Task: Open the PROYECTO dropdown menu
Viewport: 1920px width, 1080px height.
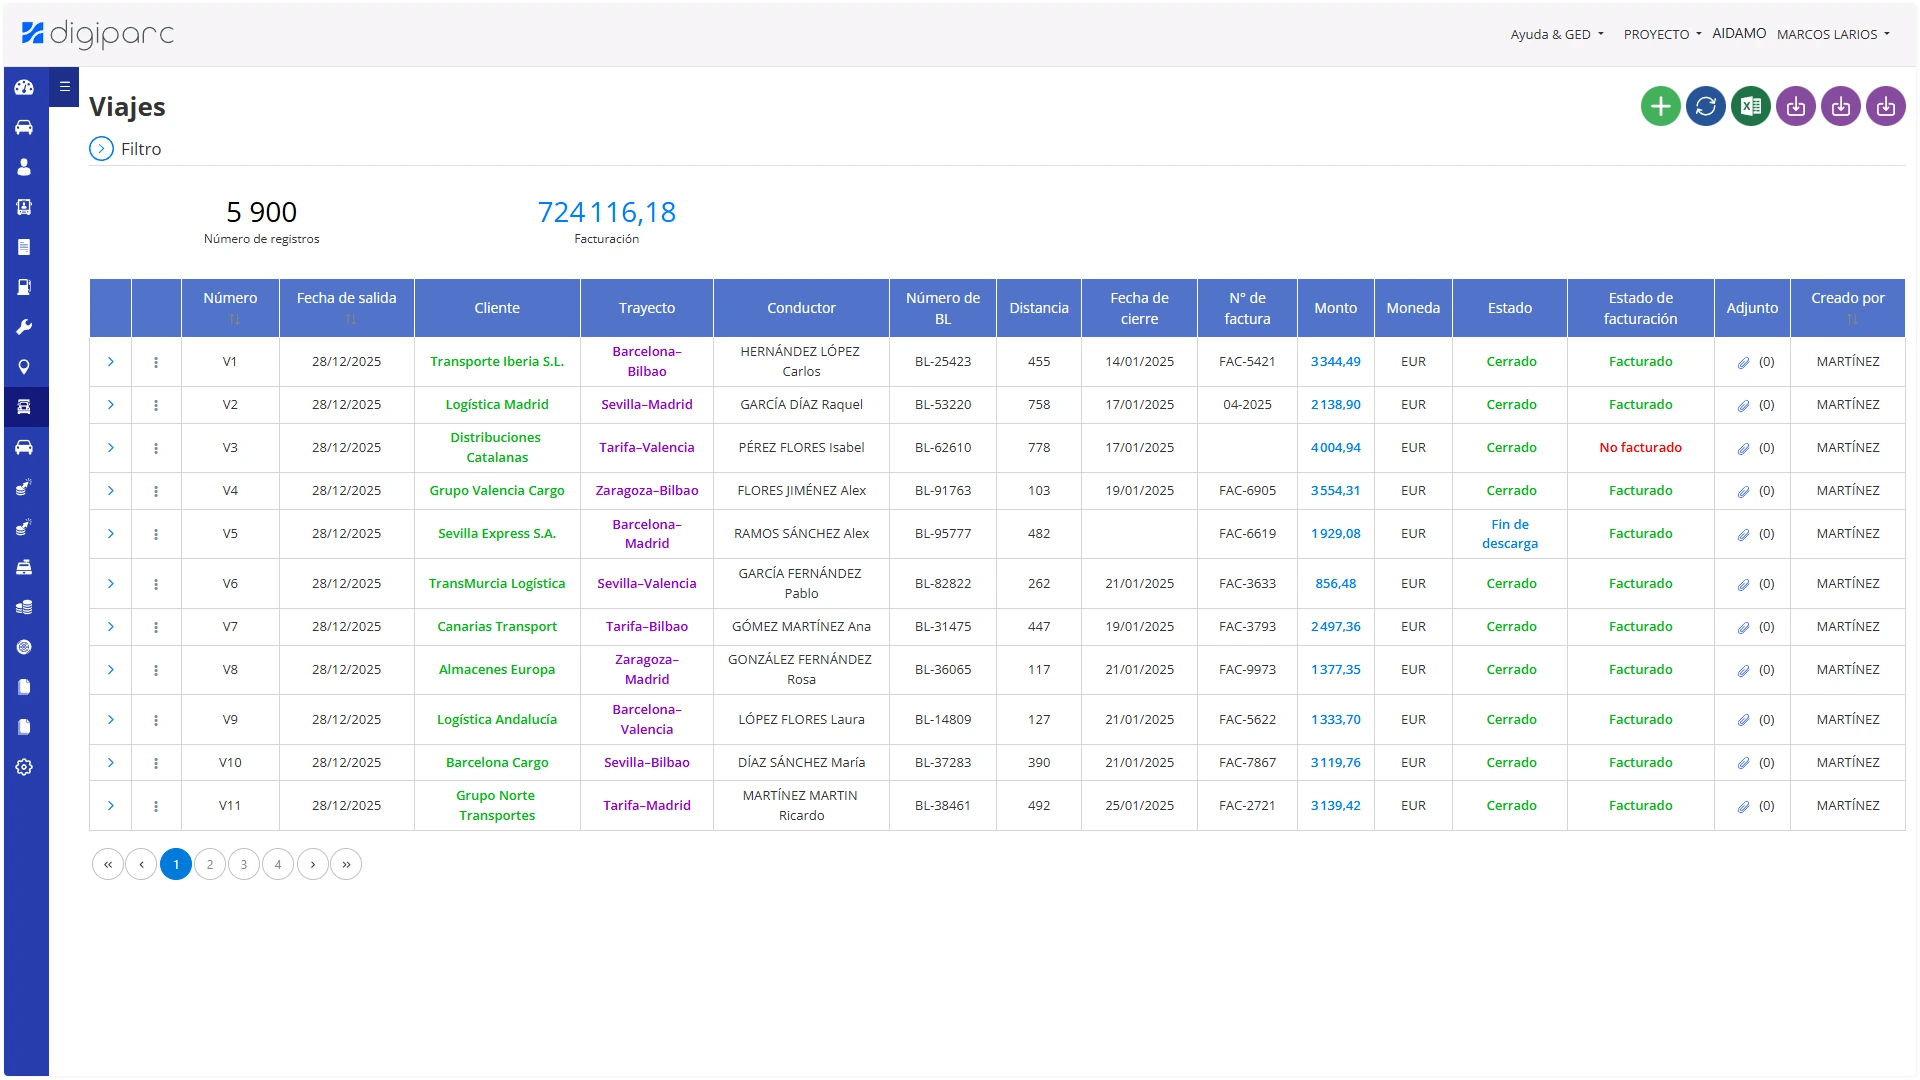Action: pos(1662,34)
